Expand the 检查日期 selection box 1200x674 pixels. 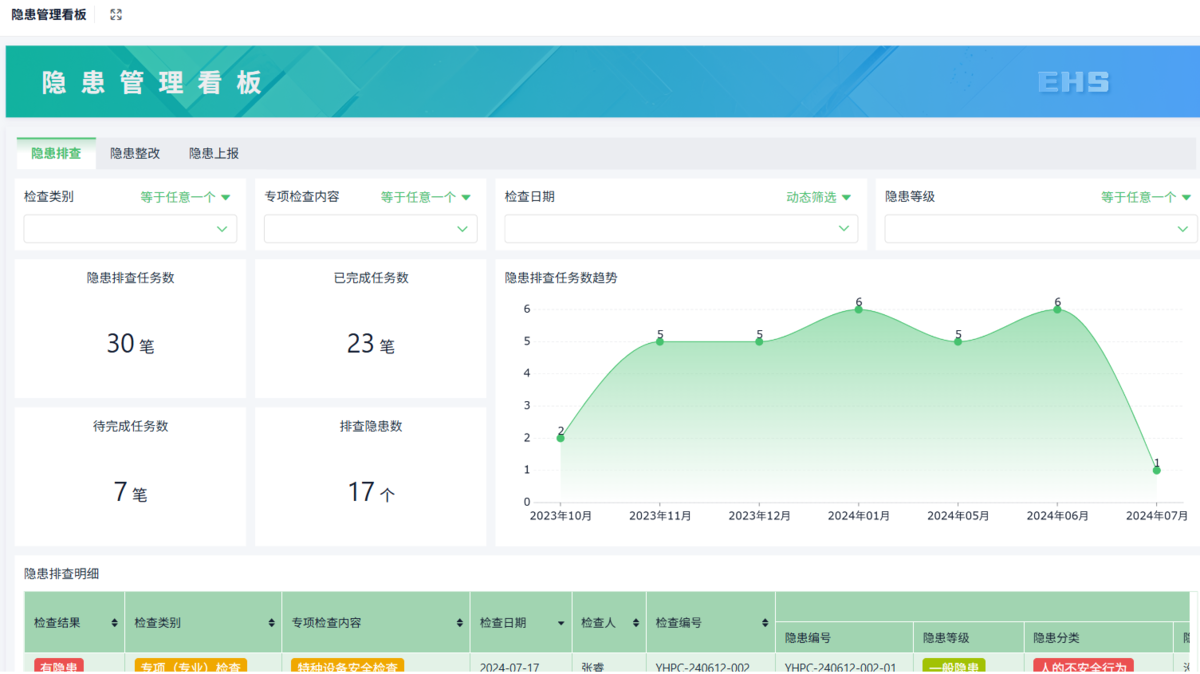[681, 229]
